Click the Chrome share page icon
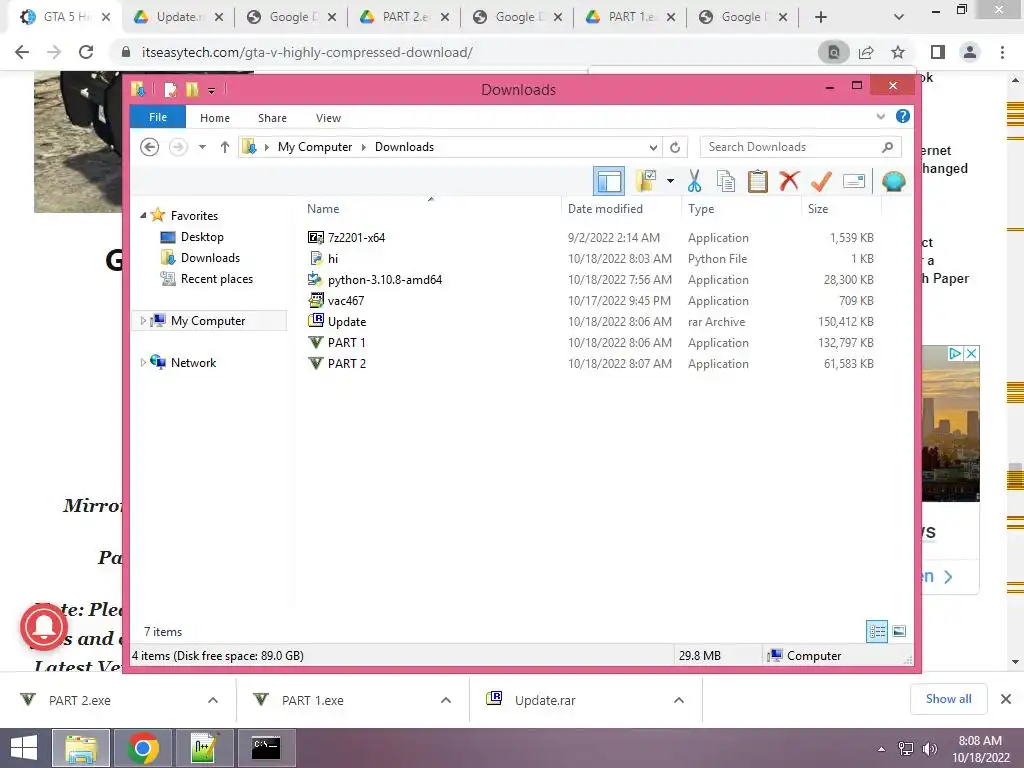The image size is (1024, 768). (x=866, y=52)
